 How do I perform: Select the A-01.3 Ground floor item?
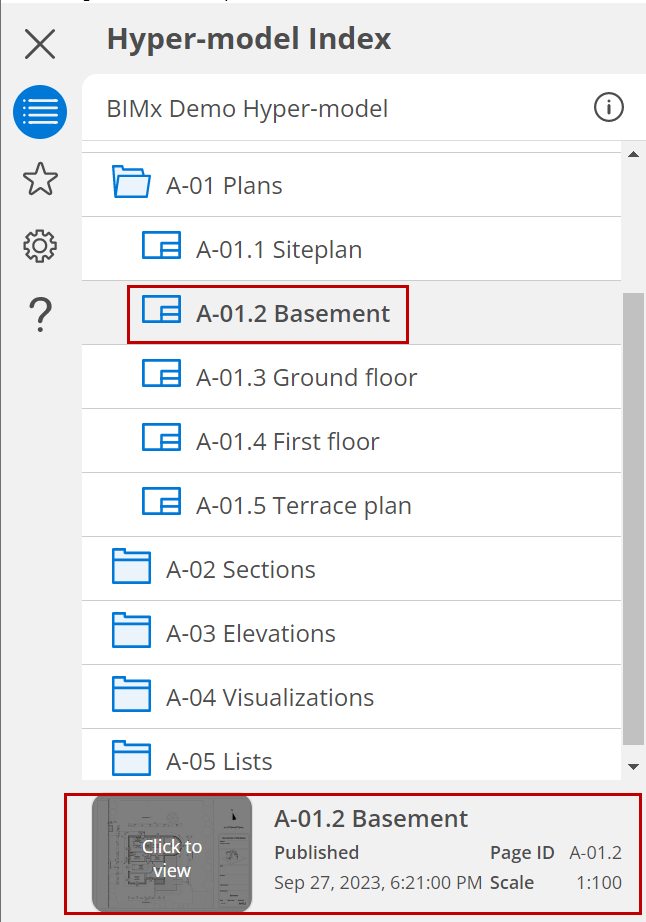tap(306, 378)
